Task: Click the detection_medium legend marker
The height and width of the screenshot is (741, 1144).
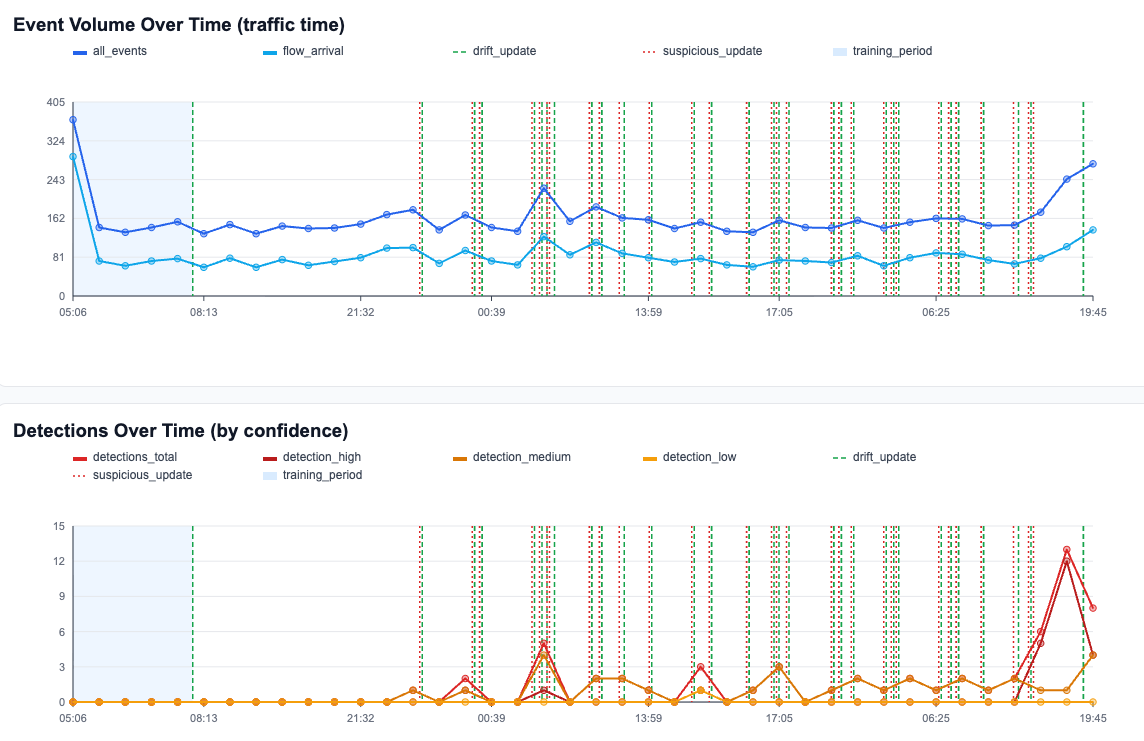Action: [462, 457]
